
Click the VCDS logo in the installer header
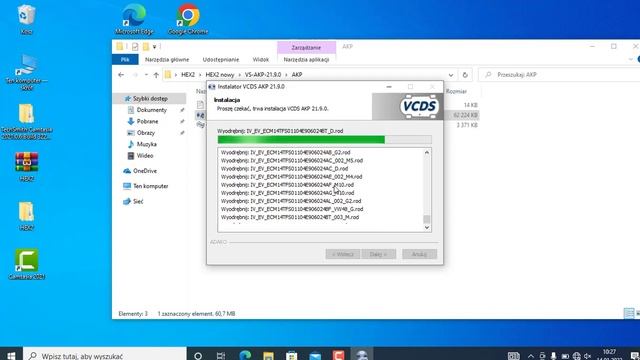click(419, 107)
